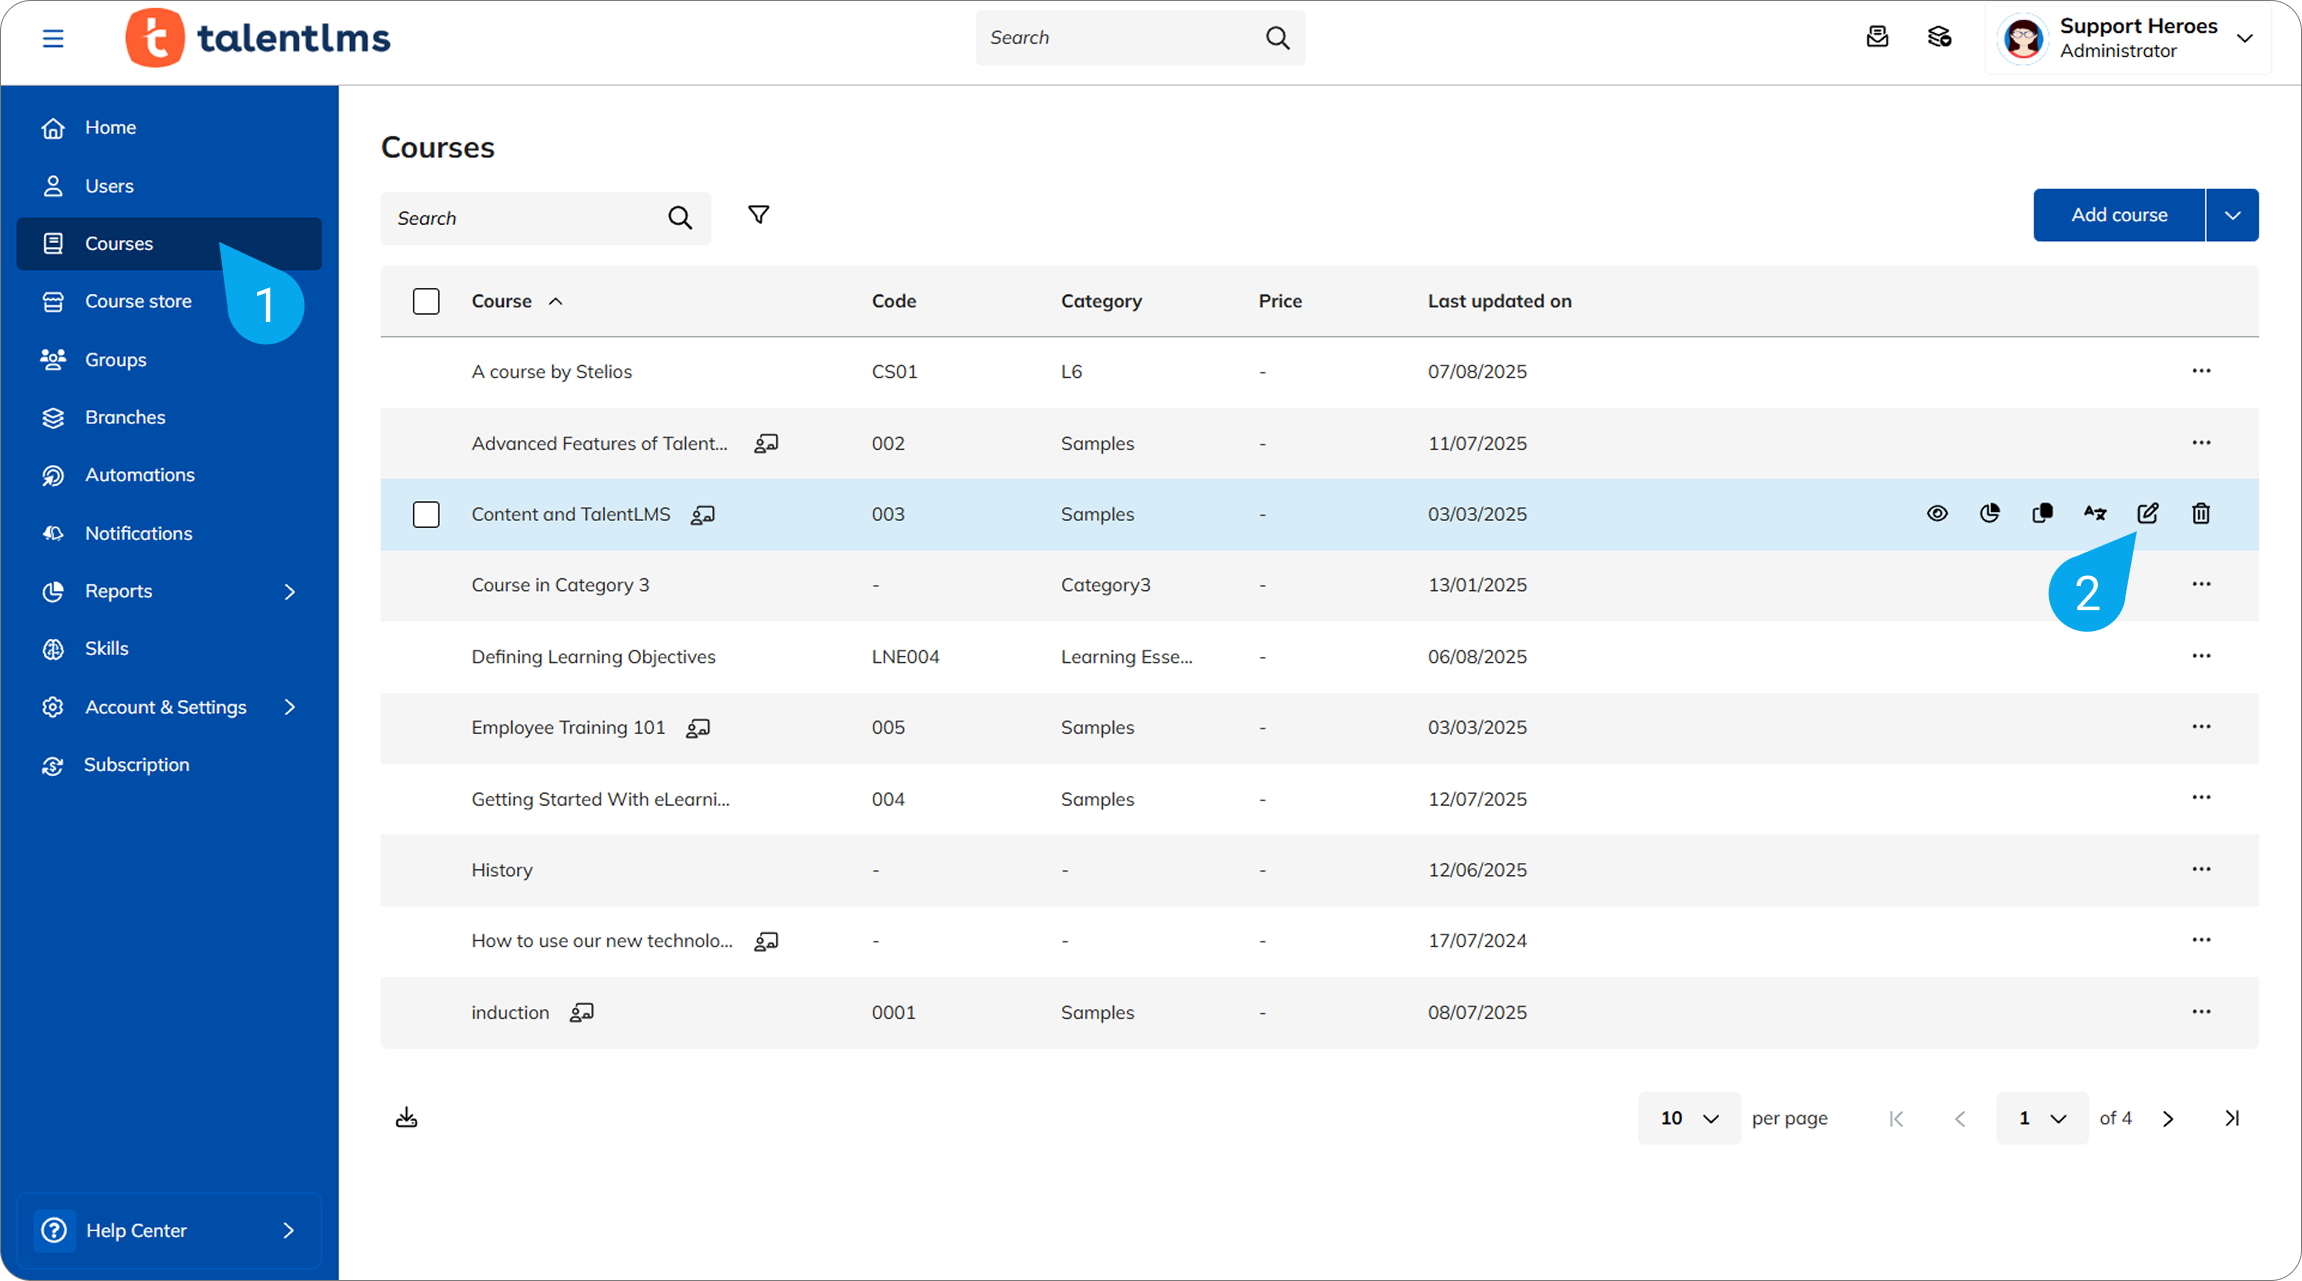Open the messages inbox icon in header
Viewport: 2302px width, 1281px height.
click(x=1877, y=38)
